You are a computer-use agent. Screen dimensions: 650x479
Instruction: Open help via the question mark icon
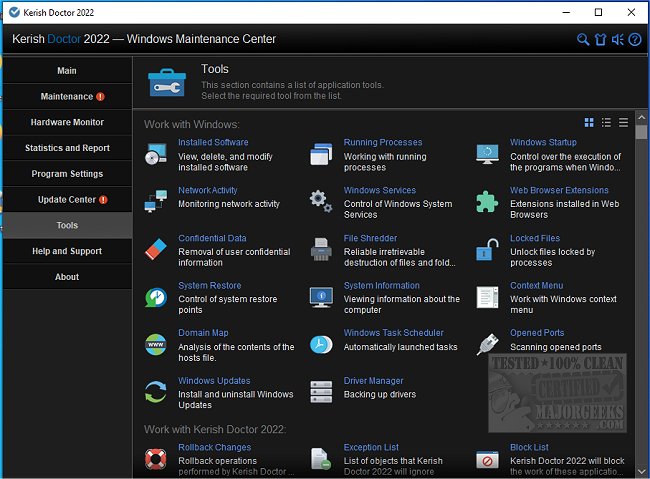pos(634,40)
